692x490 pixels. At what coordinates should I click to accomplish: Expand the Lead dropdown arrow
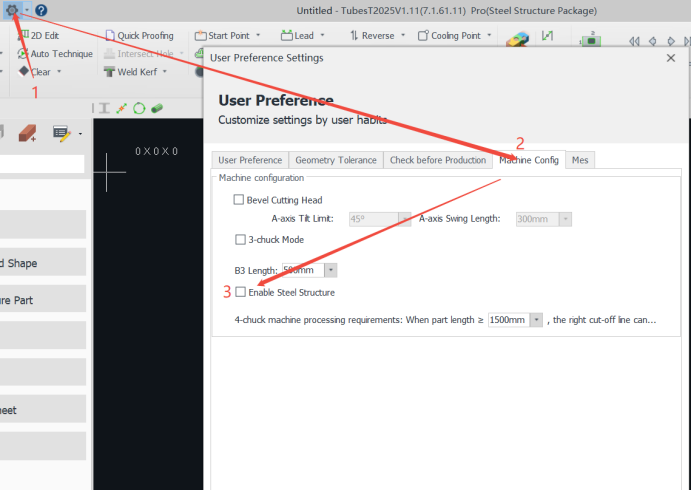click(322, 35)
